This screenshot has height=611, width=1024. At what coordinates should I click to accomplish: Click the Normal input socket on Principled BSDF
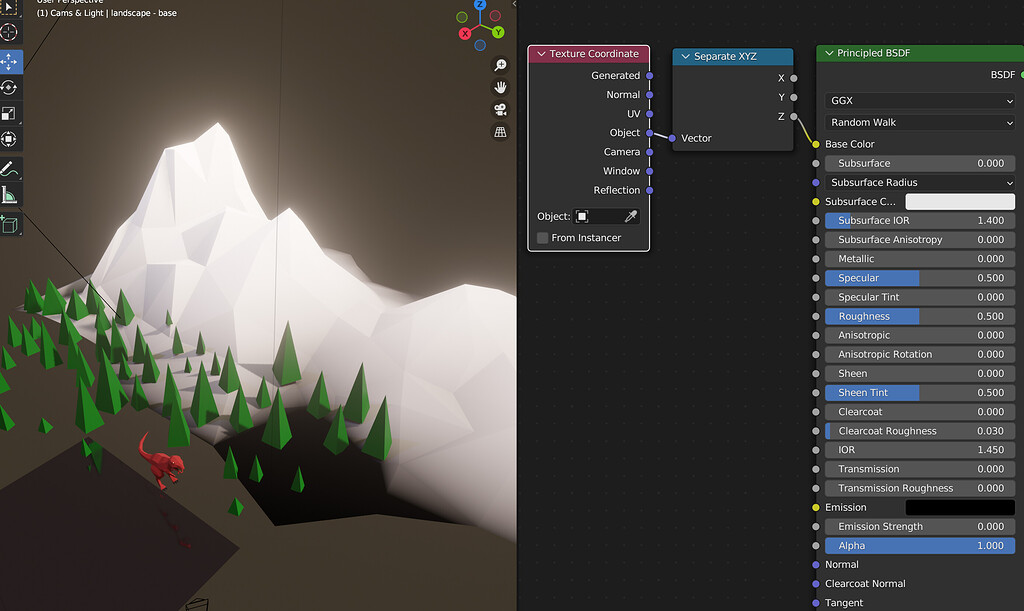tap(816, 565)
